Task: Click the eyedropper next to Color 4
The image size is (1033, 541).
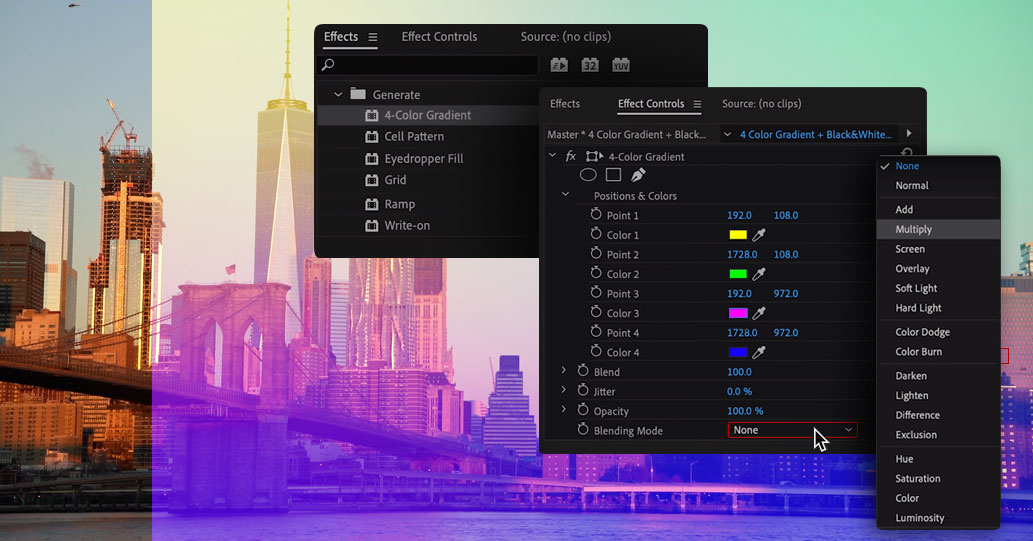Action: 759,352
